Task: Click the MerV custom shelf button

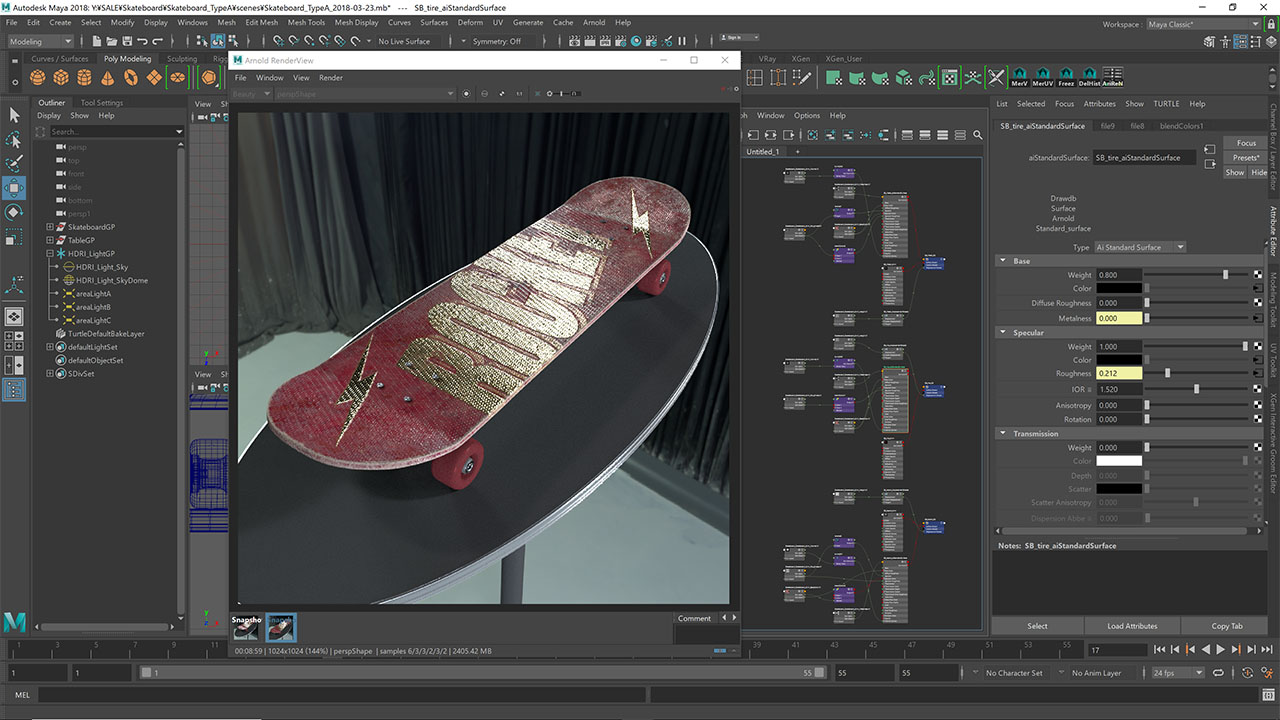Action: tap(1020, 77)
